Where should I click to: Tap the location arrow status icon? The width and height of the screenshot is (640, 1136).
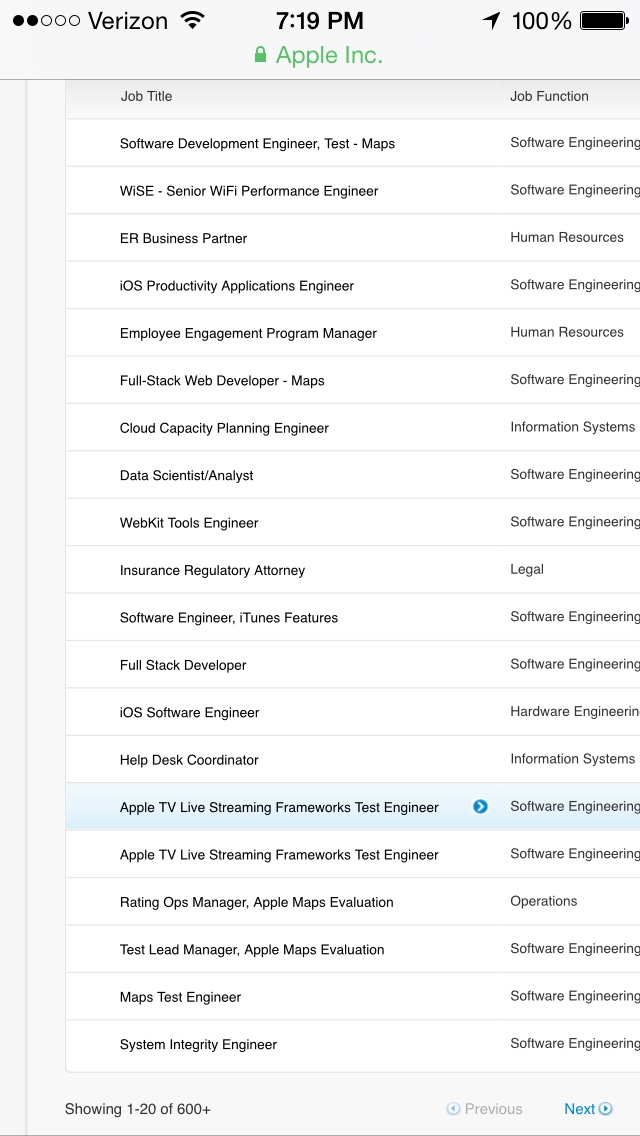491,20
